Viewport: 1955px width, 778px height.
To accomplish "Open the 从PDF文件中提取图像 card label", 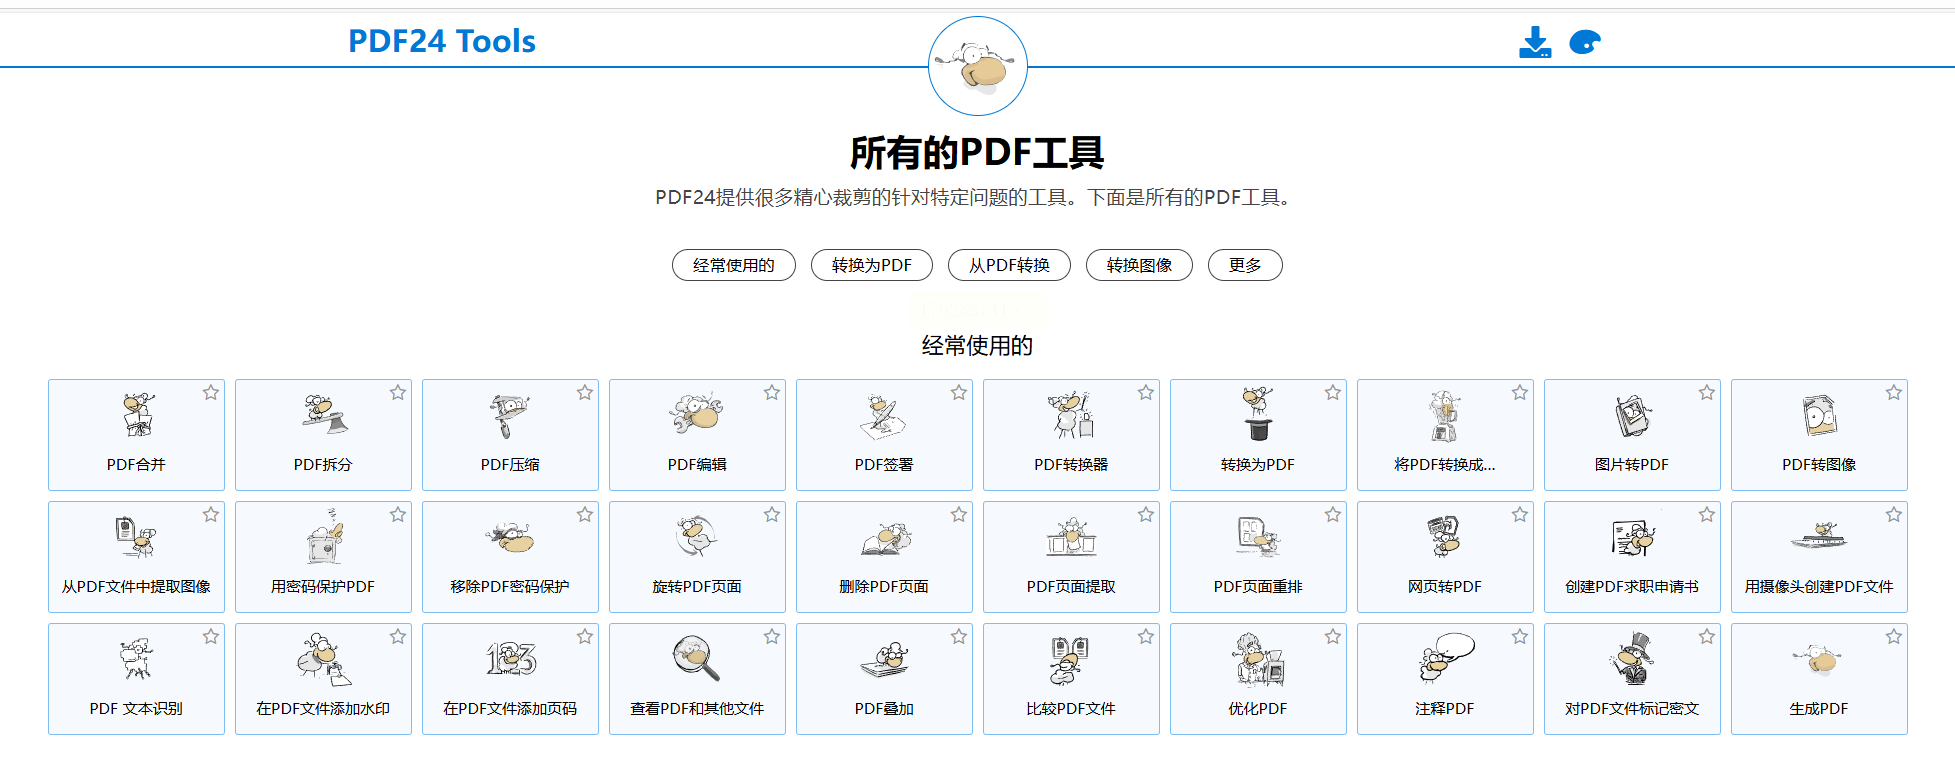I will (x=137, y=587).
